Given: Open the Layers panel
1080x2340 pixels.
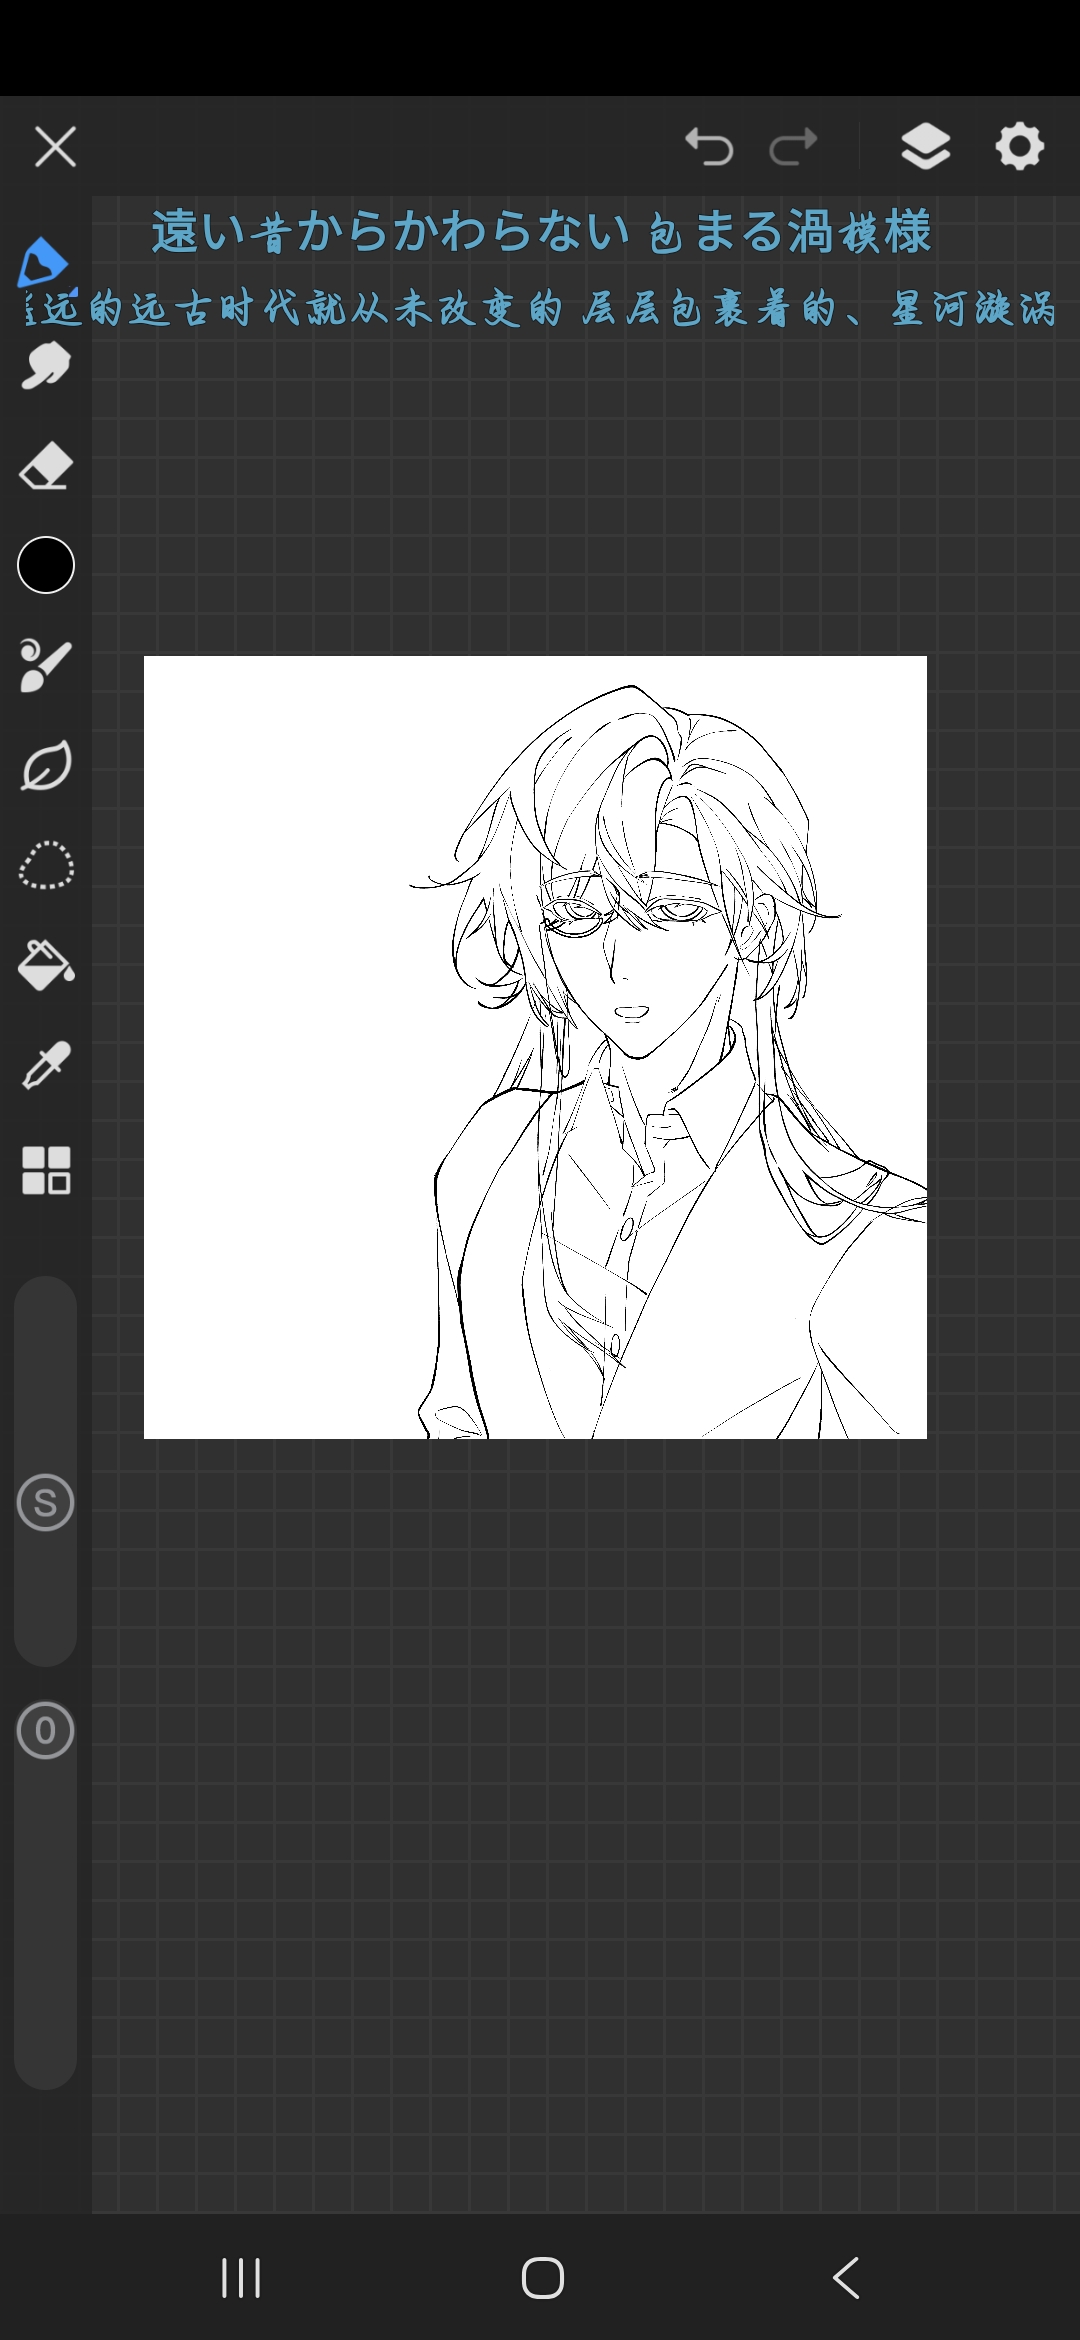Looking at the screenshot, I should click(926, 147).
